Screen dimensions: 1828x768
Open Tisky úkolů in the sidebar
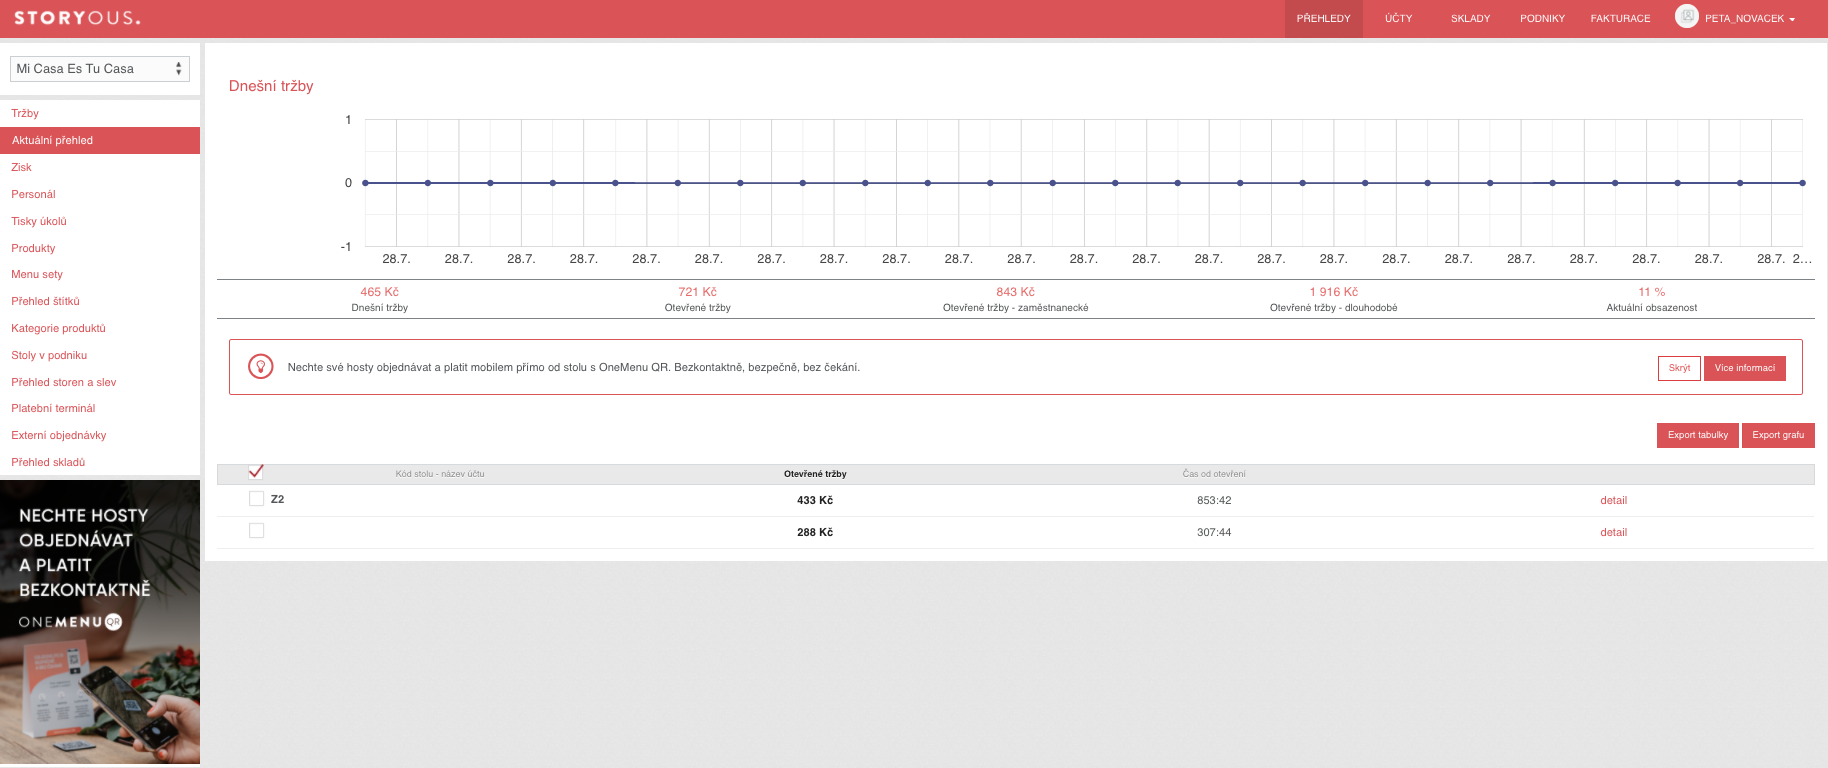pos(100,221)
